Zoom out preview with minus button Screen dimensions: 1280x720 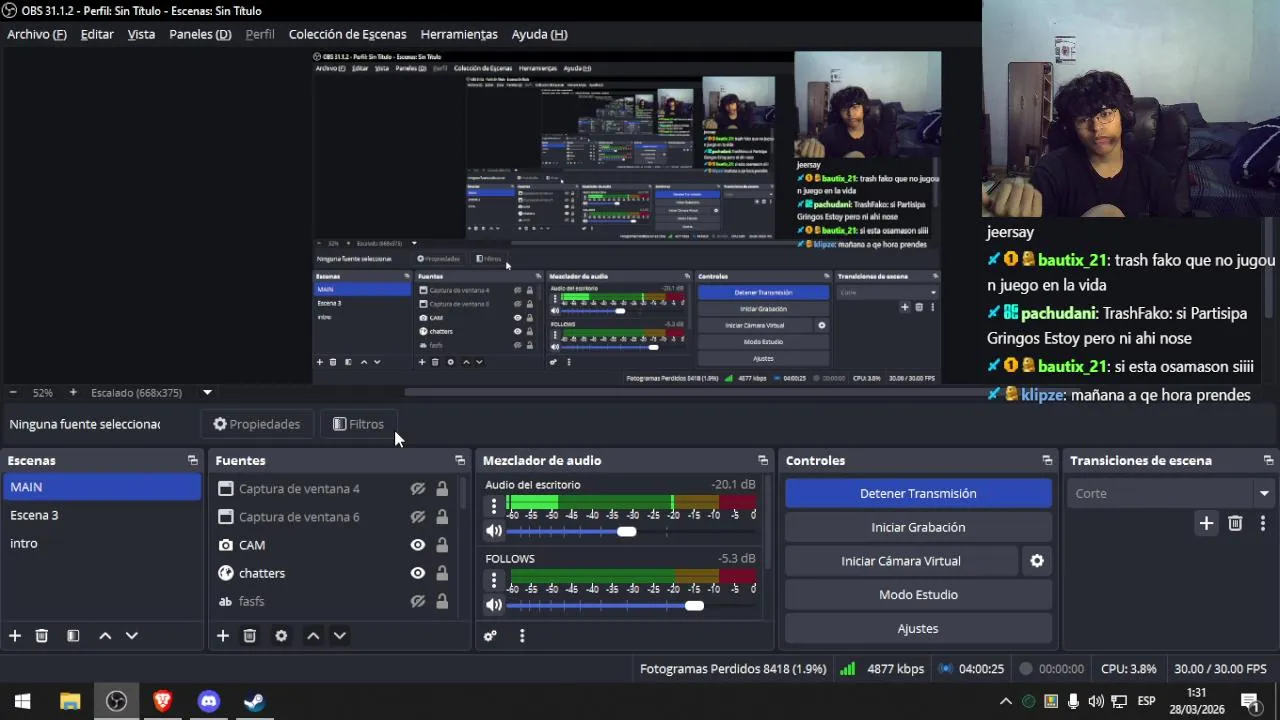(x=13, y=393)
